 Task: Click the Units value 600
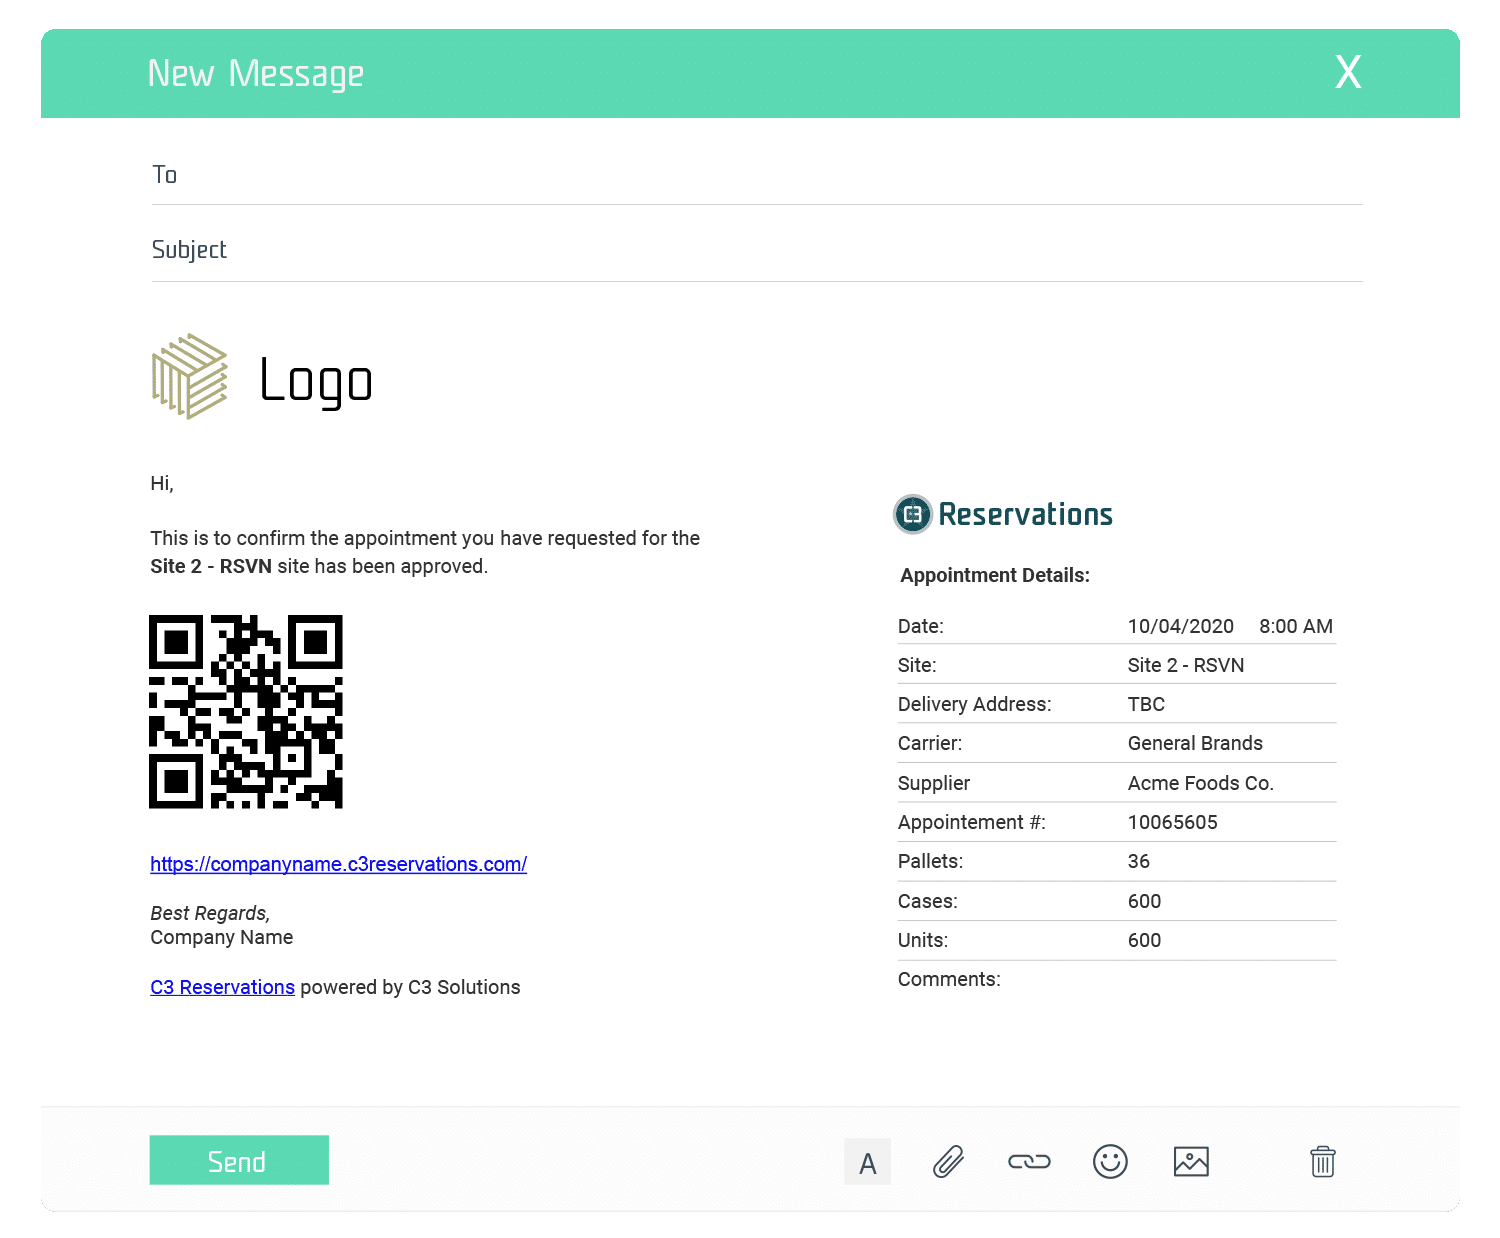click(x=1144, y=940)
